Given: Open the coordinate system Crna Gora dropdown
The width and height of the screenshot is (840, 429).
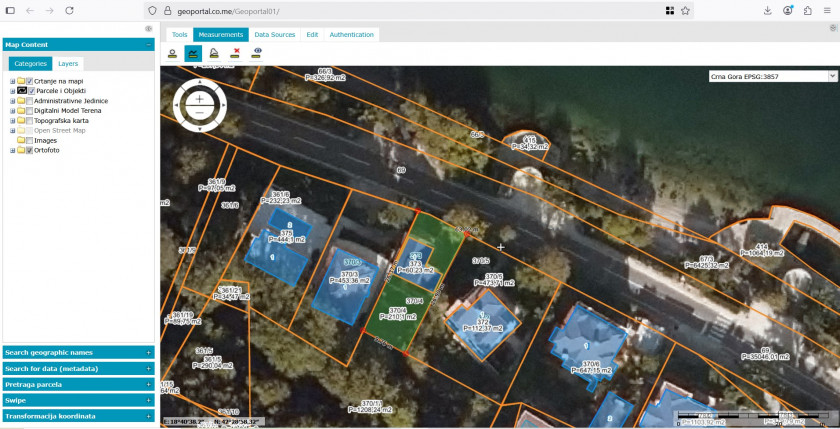Looking at the screenshot, I should [771, 75].
